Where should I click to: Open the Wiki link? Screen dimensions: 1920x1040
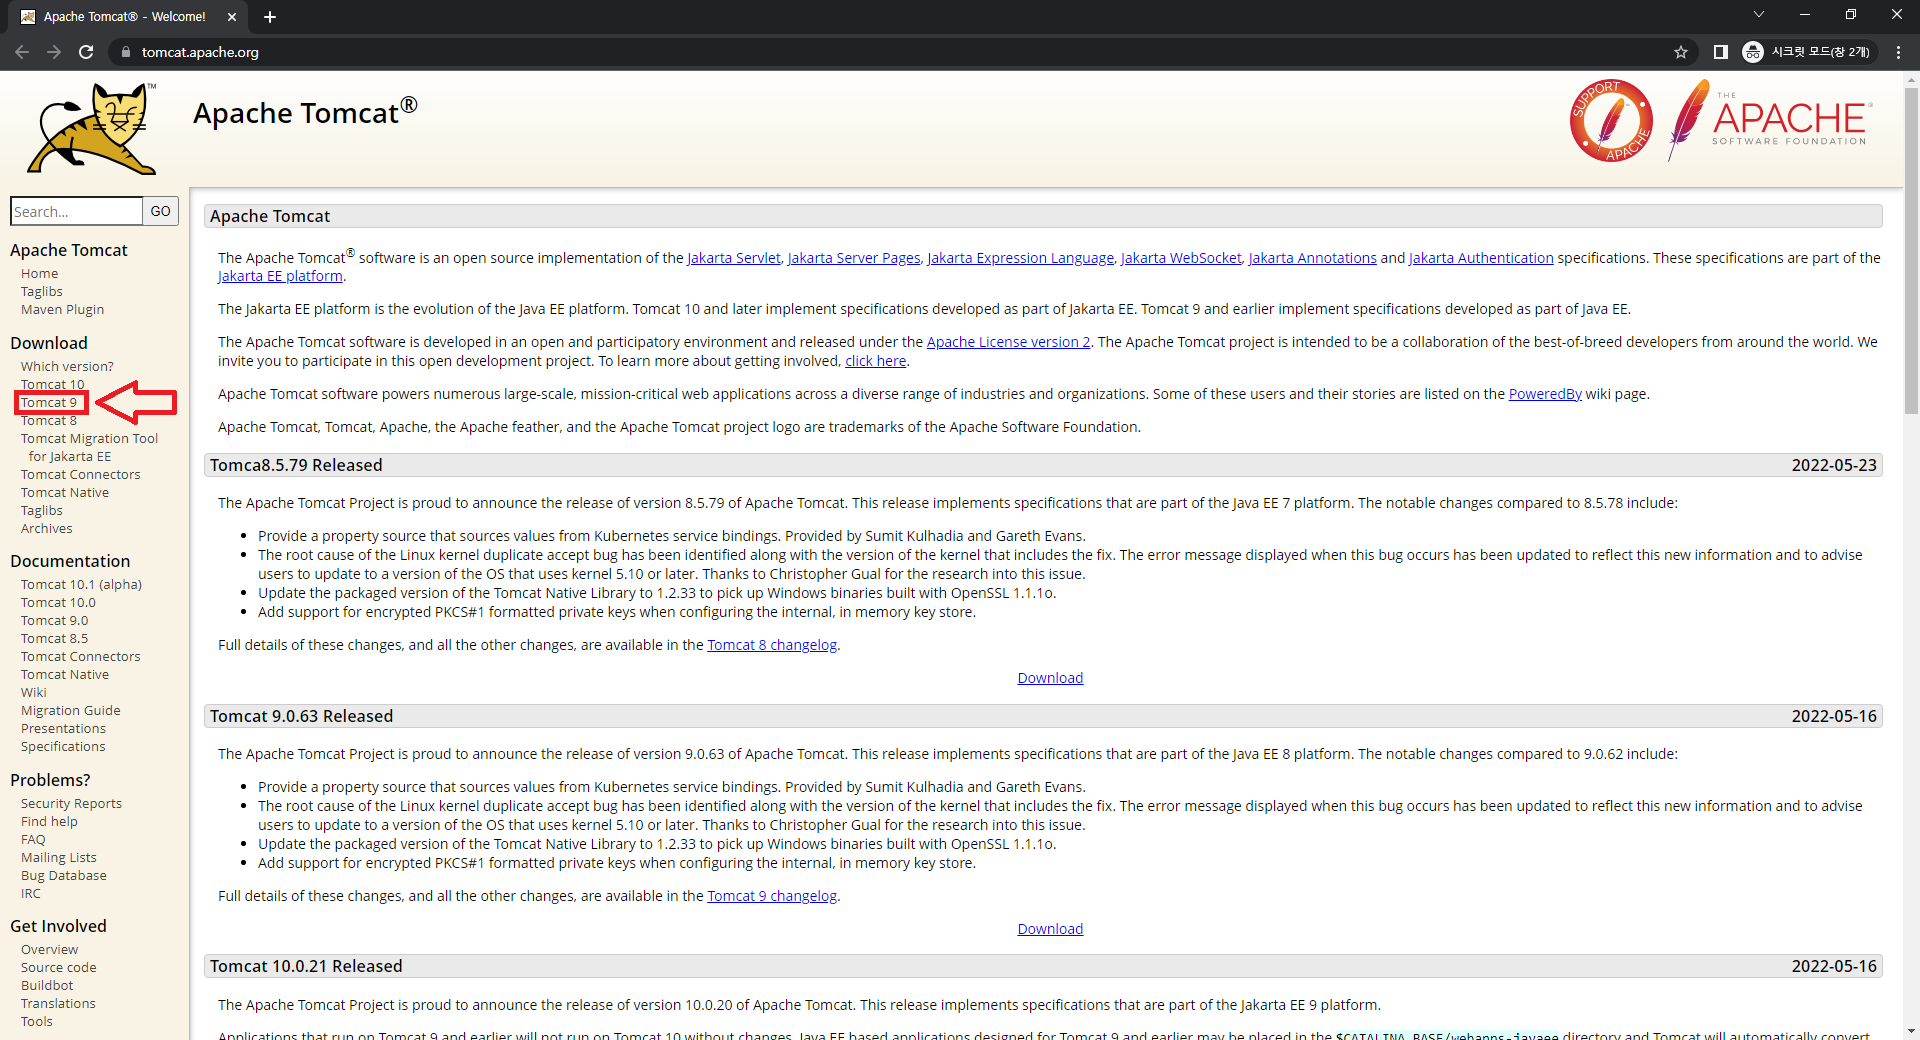click(x=34, y=692)
